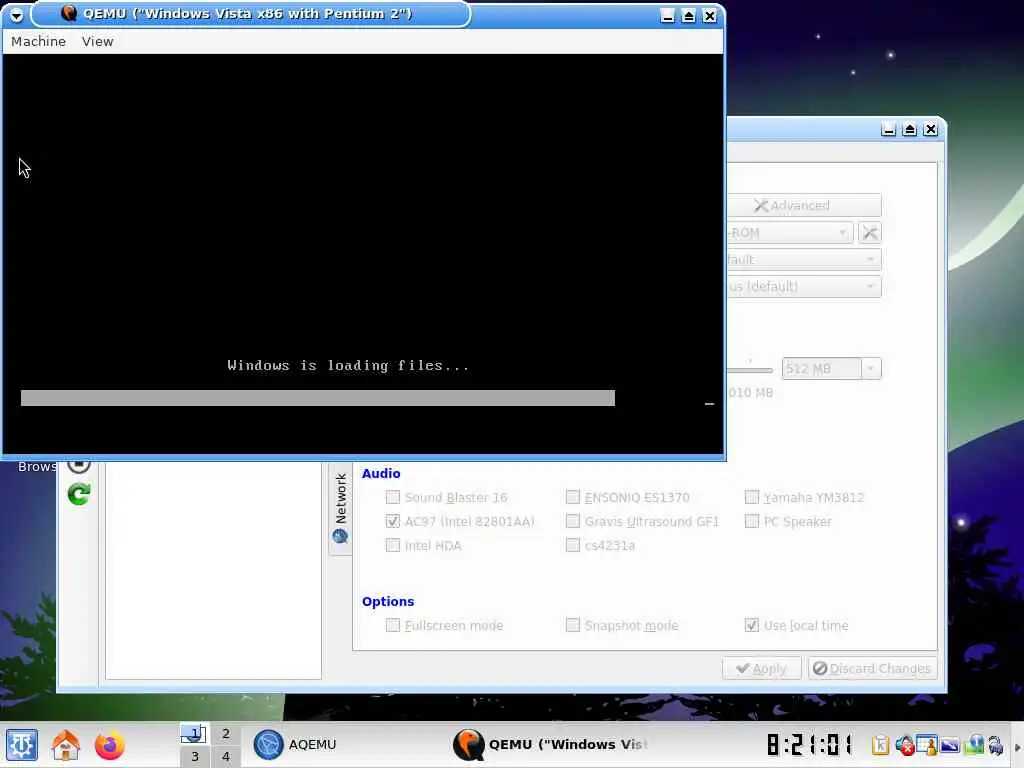Enable cs4231a audio checkbox
This screenshot has width=1024, height=768.
pos(573,545)
